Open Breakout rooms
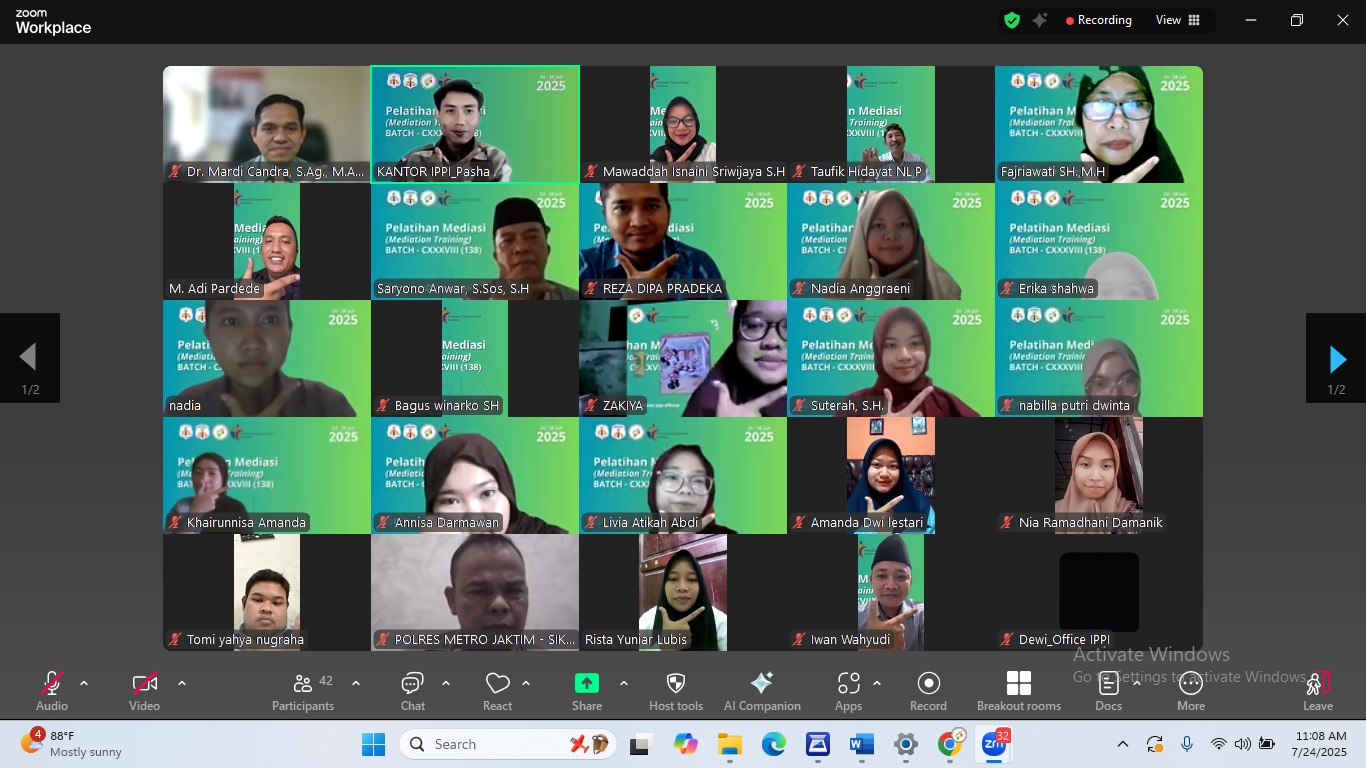Screen dimensions: 1366x768 tap(1018, 690)
